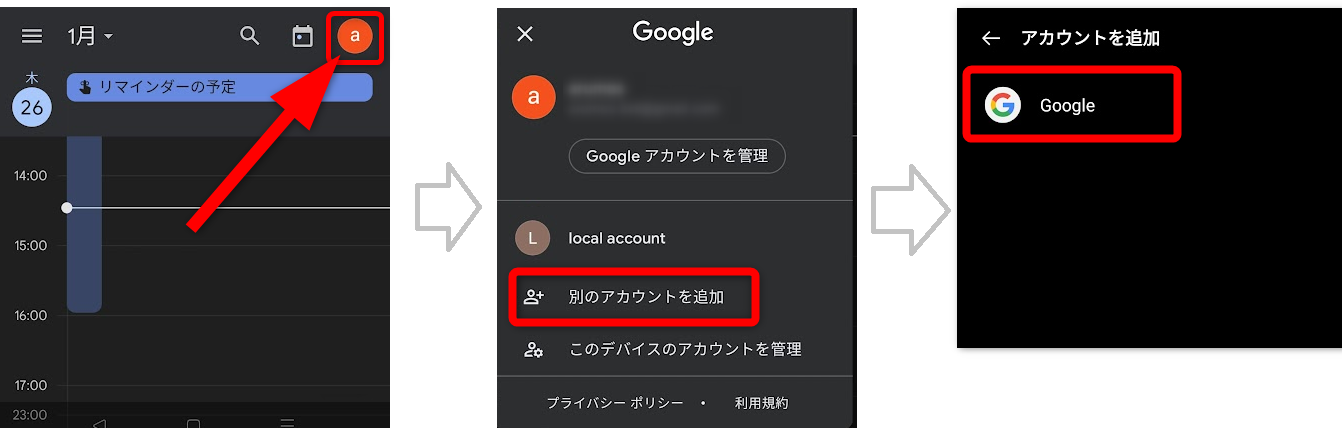This screenshot has width=1344, height=428.
Task: Open the プライバシー ポリシー link
Action: tap(615, 403)
